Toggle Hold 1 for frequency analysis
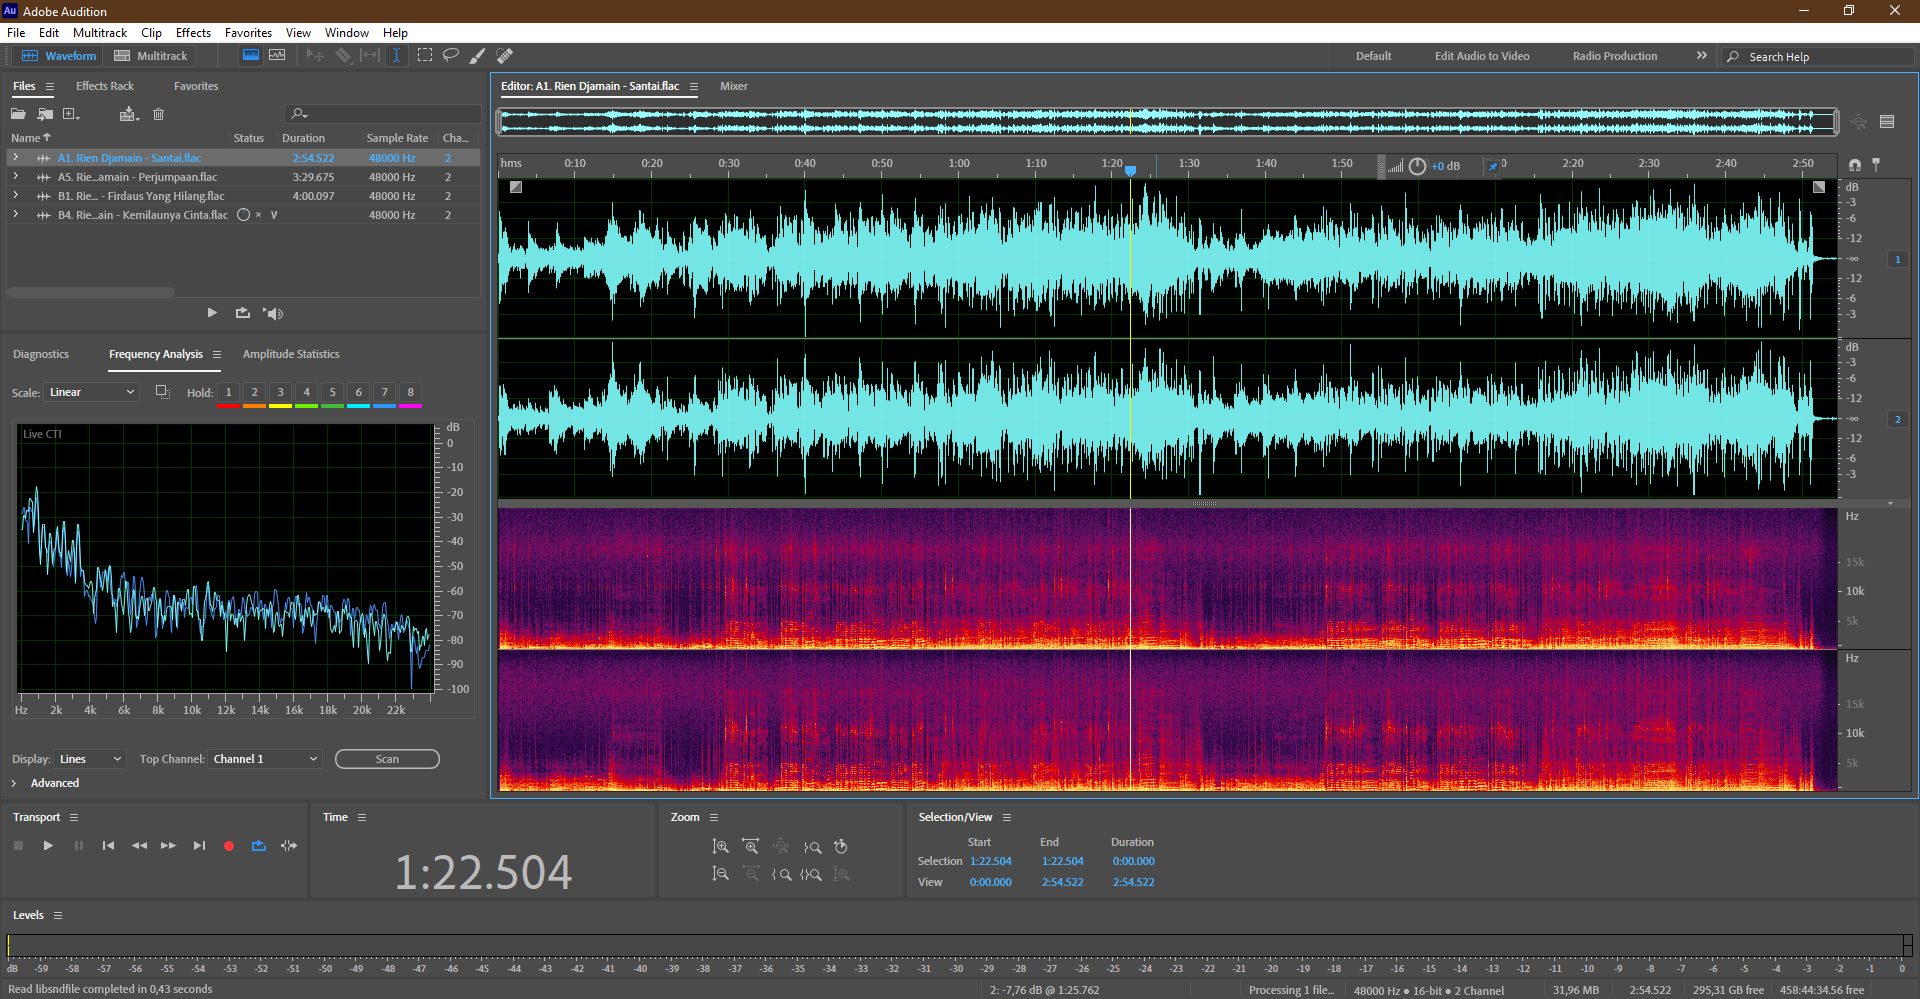The width and height of the screenshot is (1920, 999). 228,393
